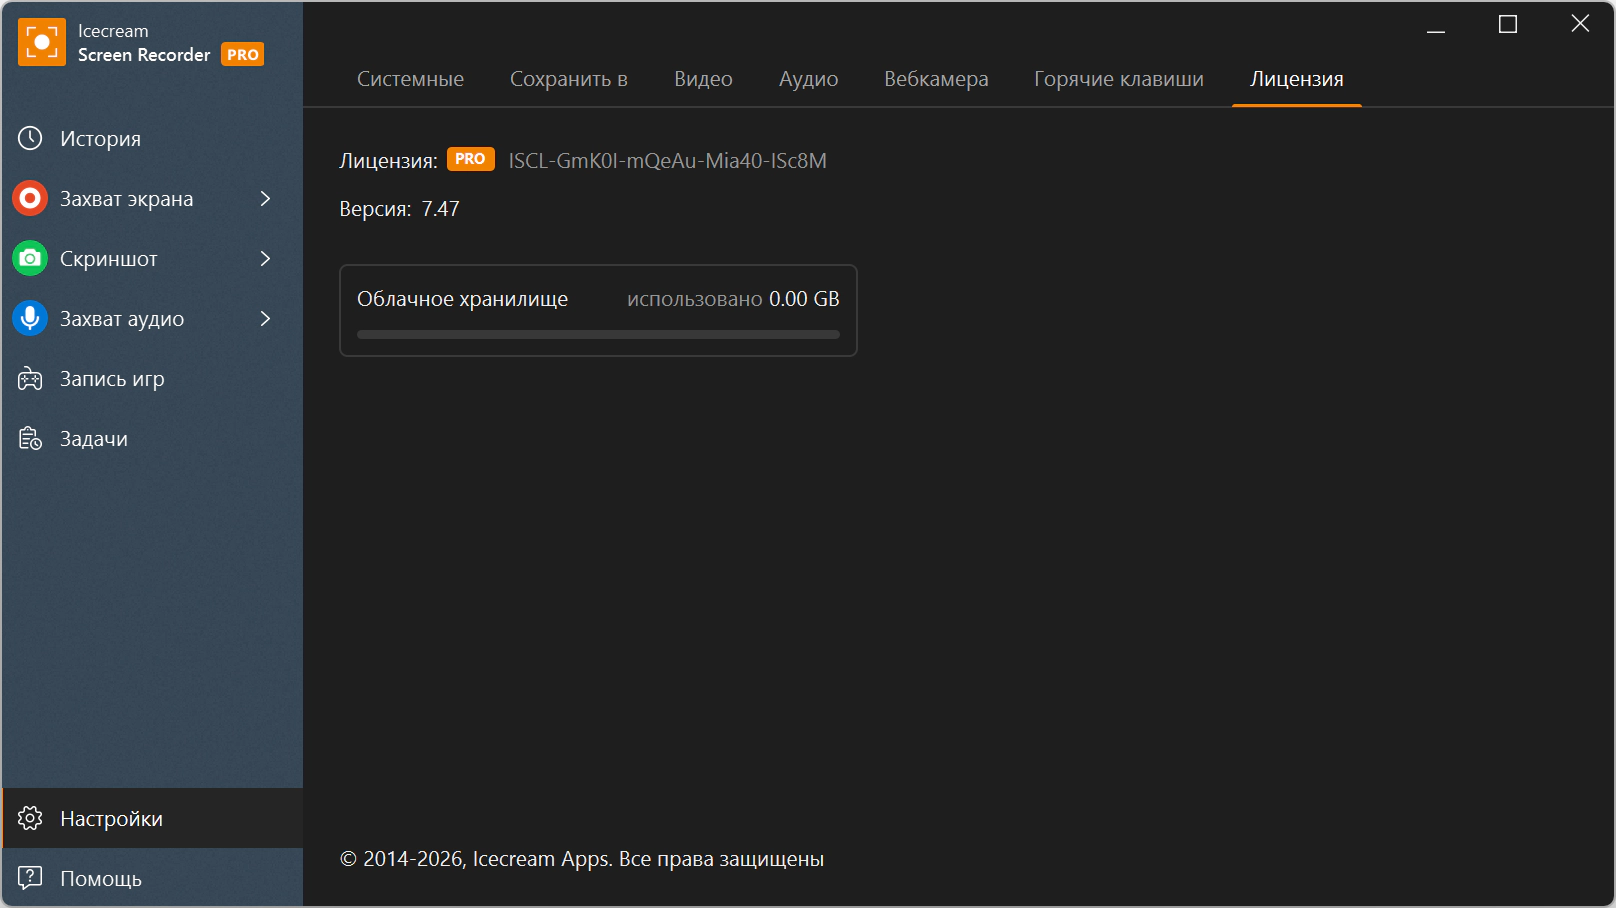Switch to Горячие клавиши tab

coord(1119,79)
